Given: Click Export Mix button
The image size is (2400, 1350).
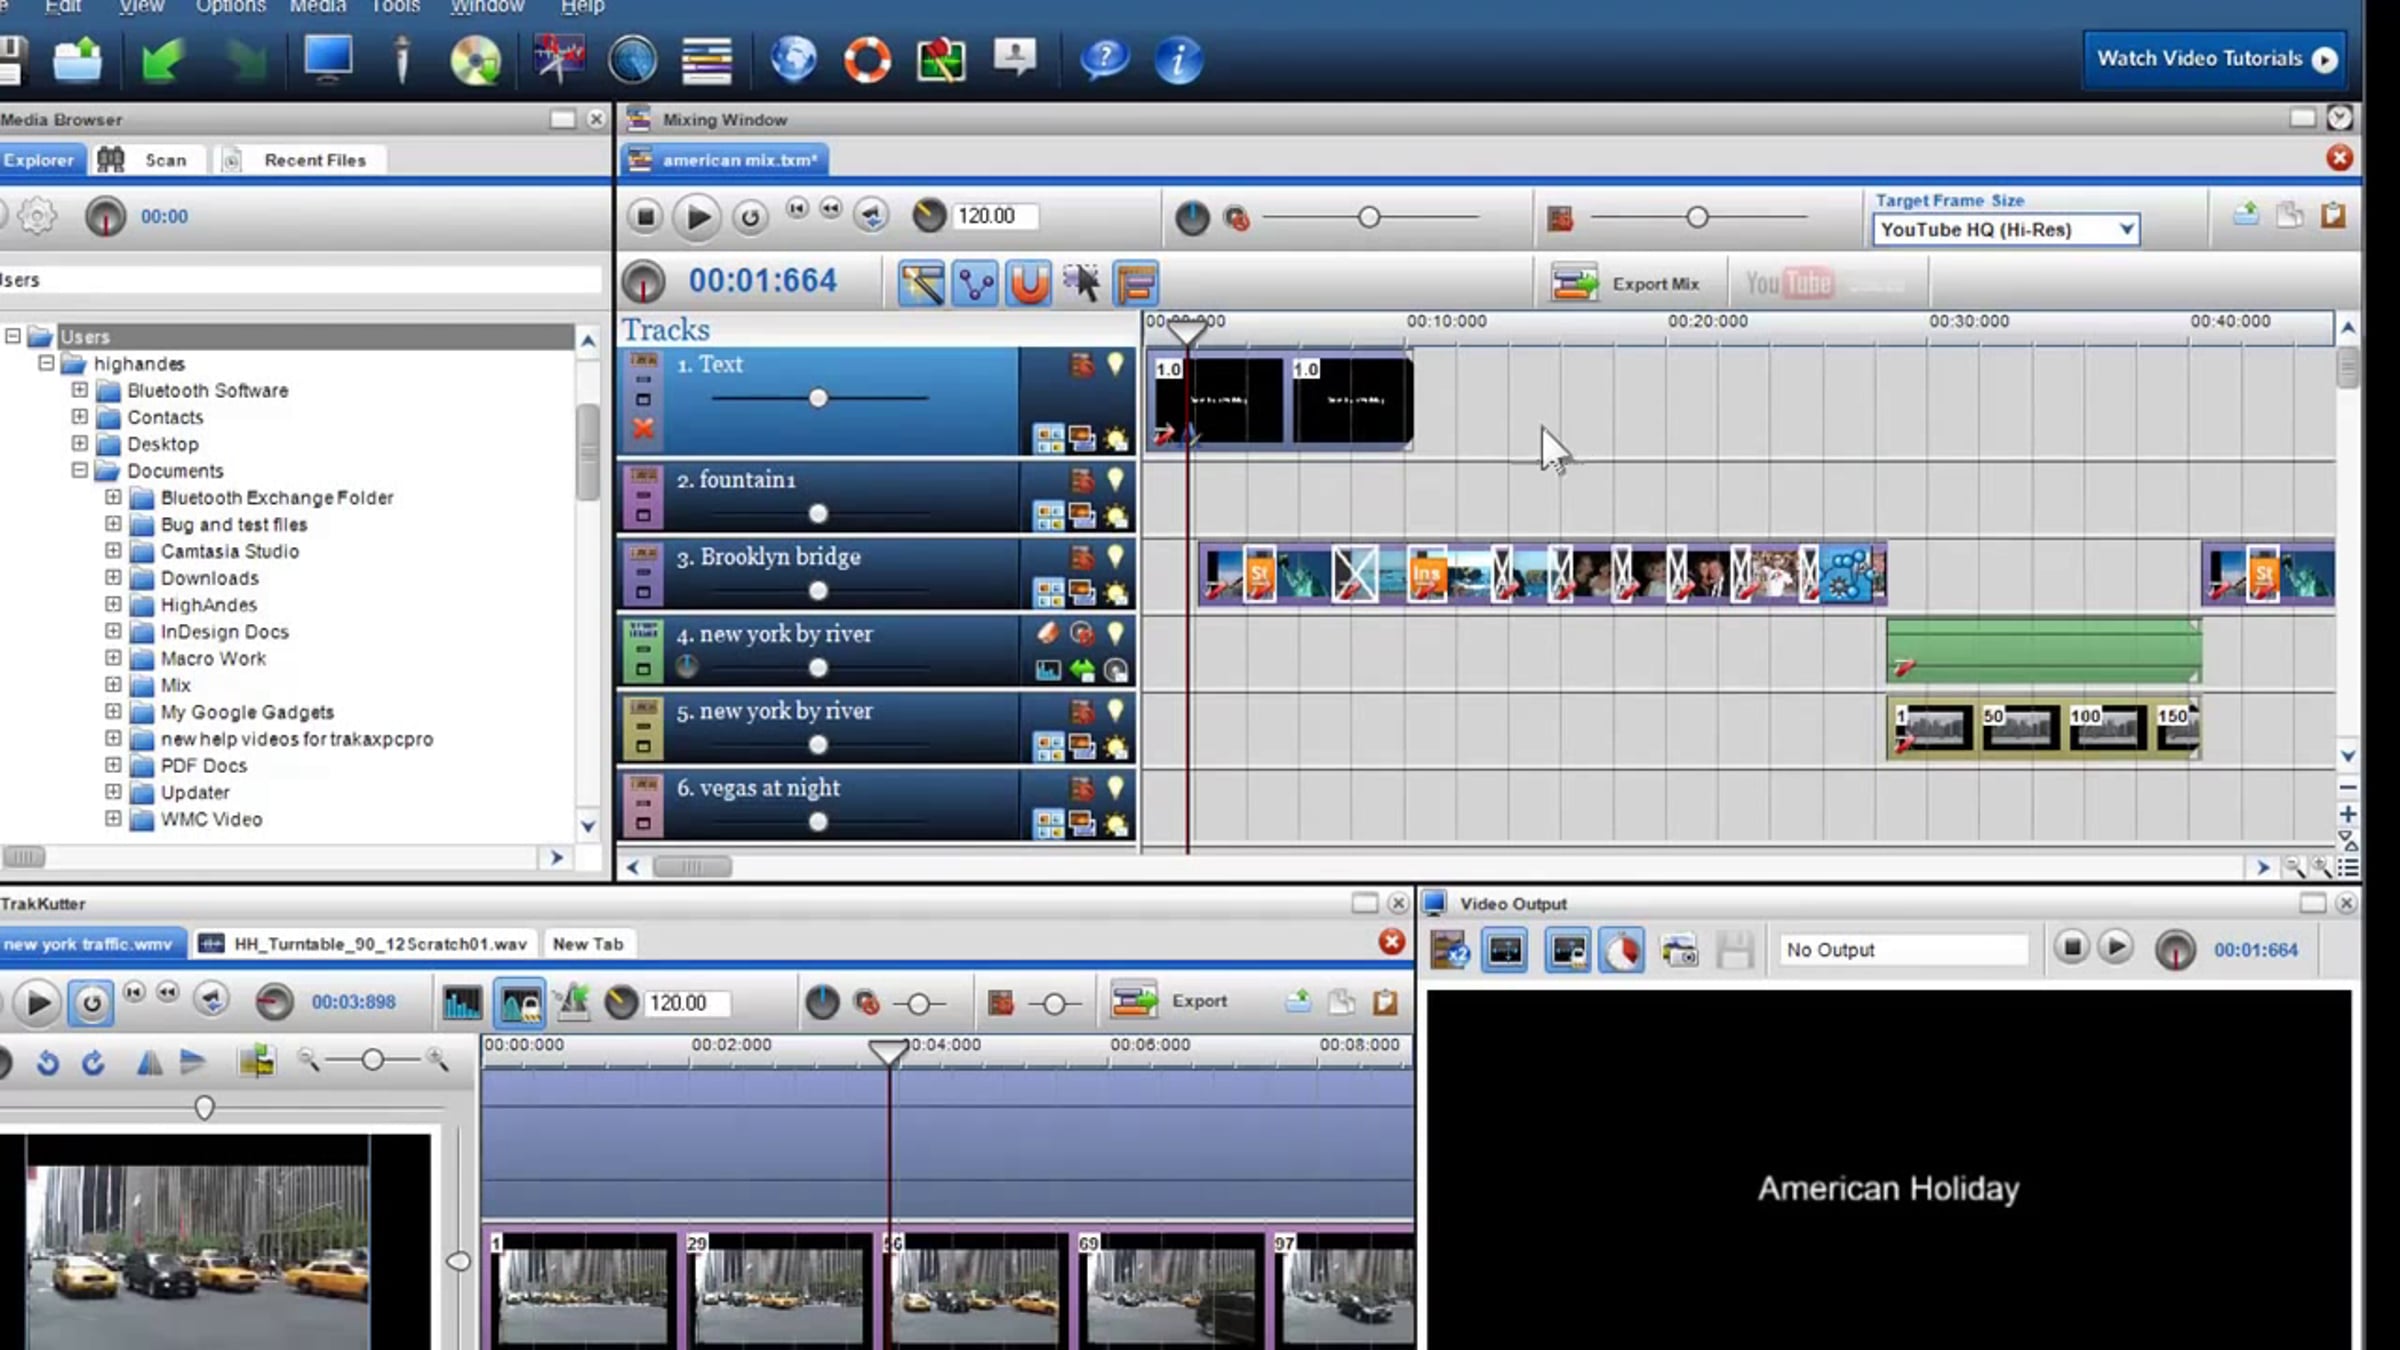Looking at the screenshot, I should 1626,284.
